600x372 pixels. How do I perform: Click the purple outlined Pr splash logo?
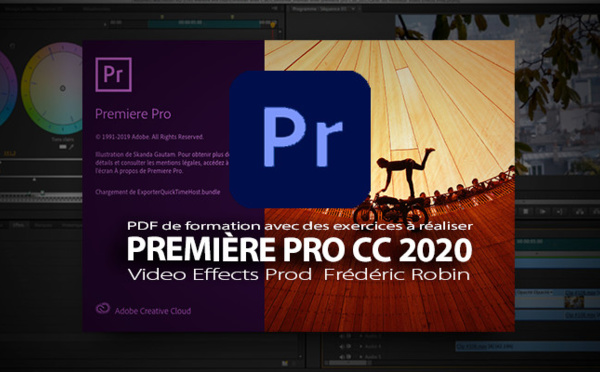[x=113, y=75]
